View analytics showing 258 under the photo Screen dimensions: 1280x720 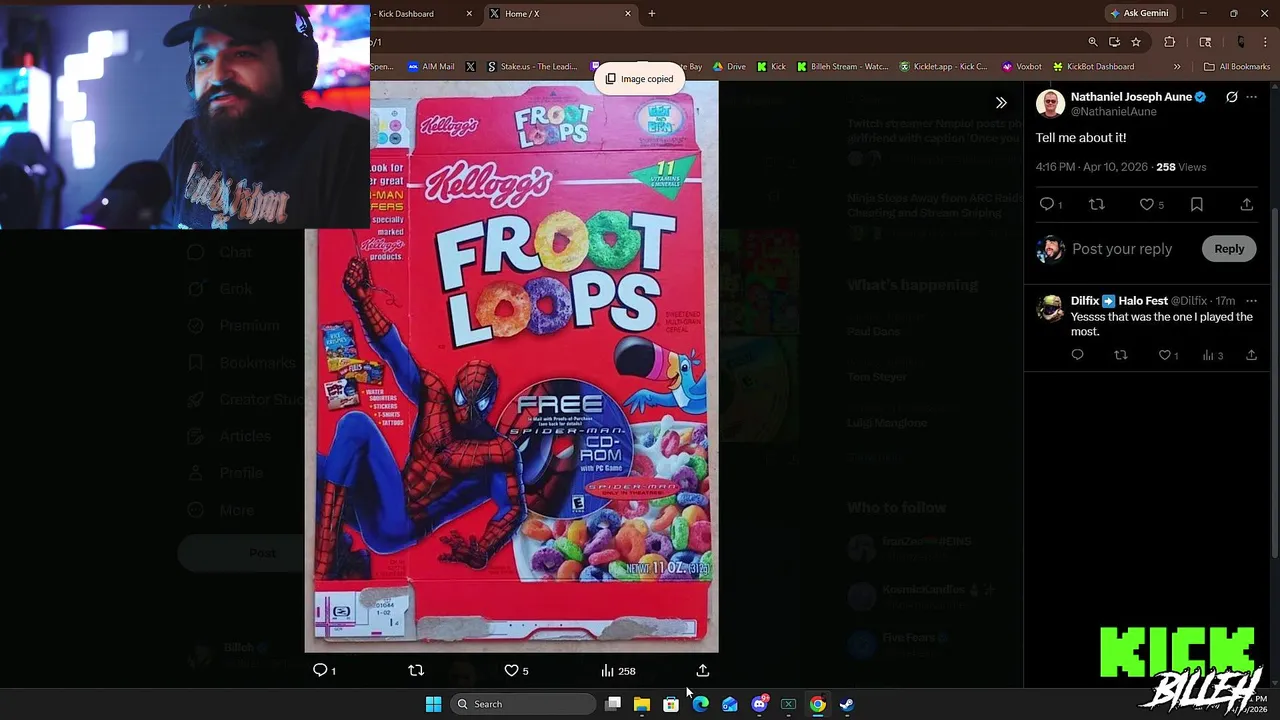618,671
